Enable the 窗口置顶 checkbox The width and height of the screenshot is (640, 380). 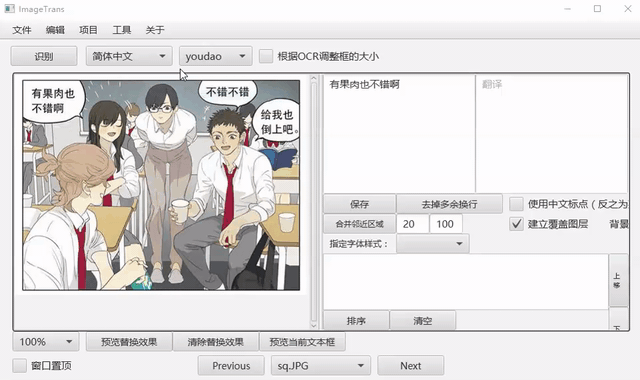pos(19,365)
